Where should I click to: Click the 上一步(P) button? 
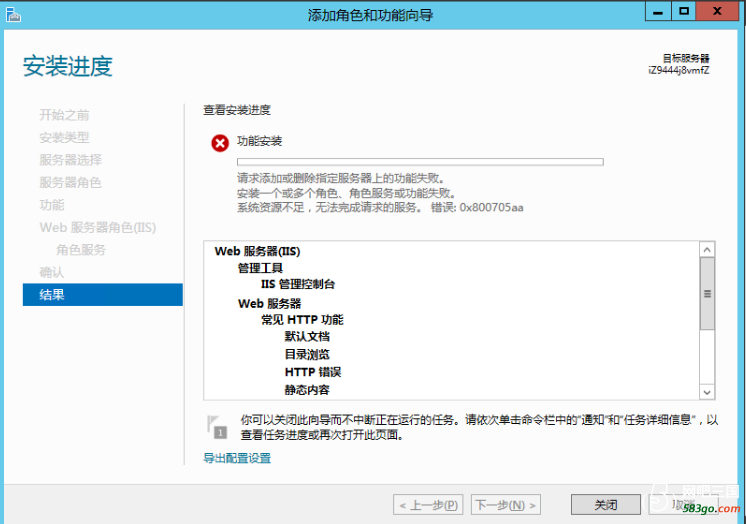click(x=430, y=504)
